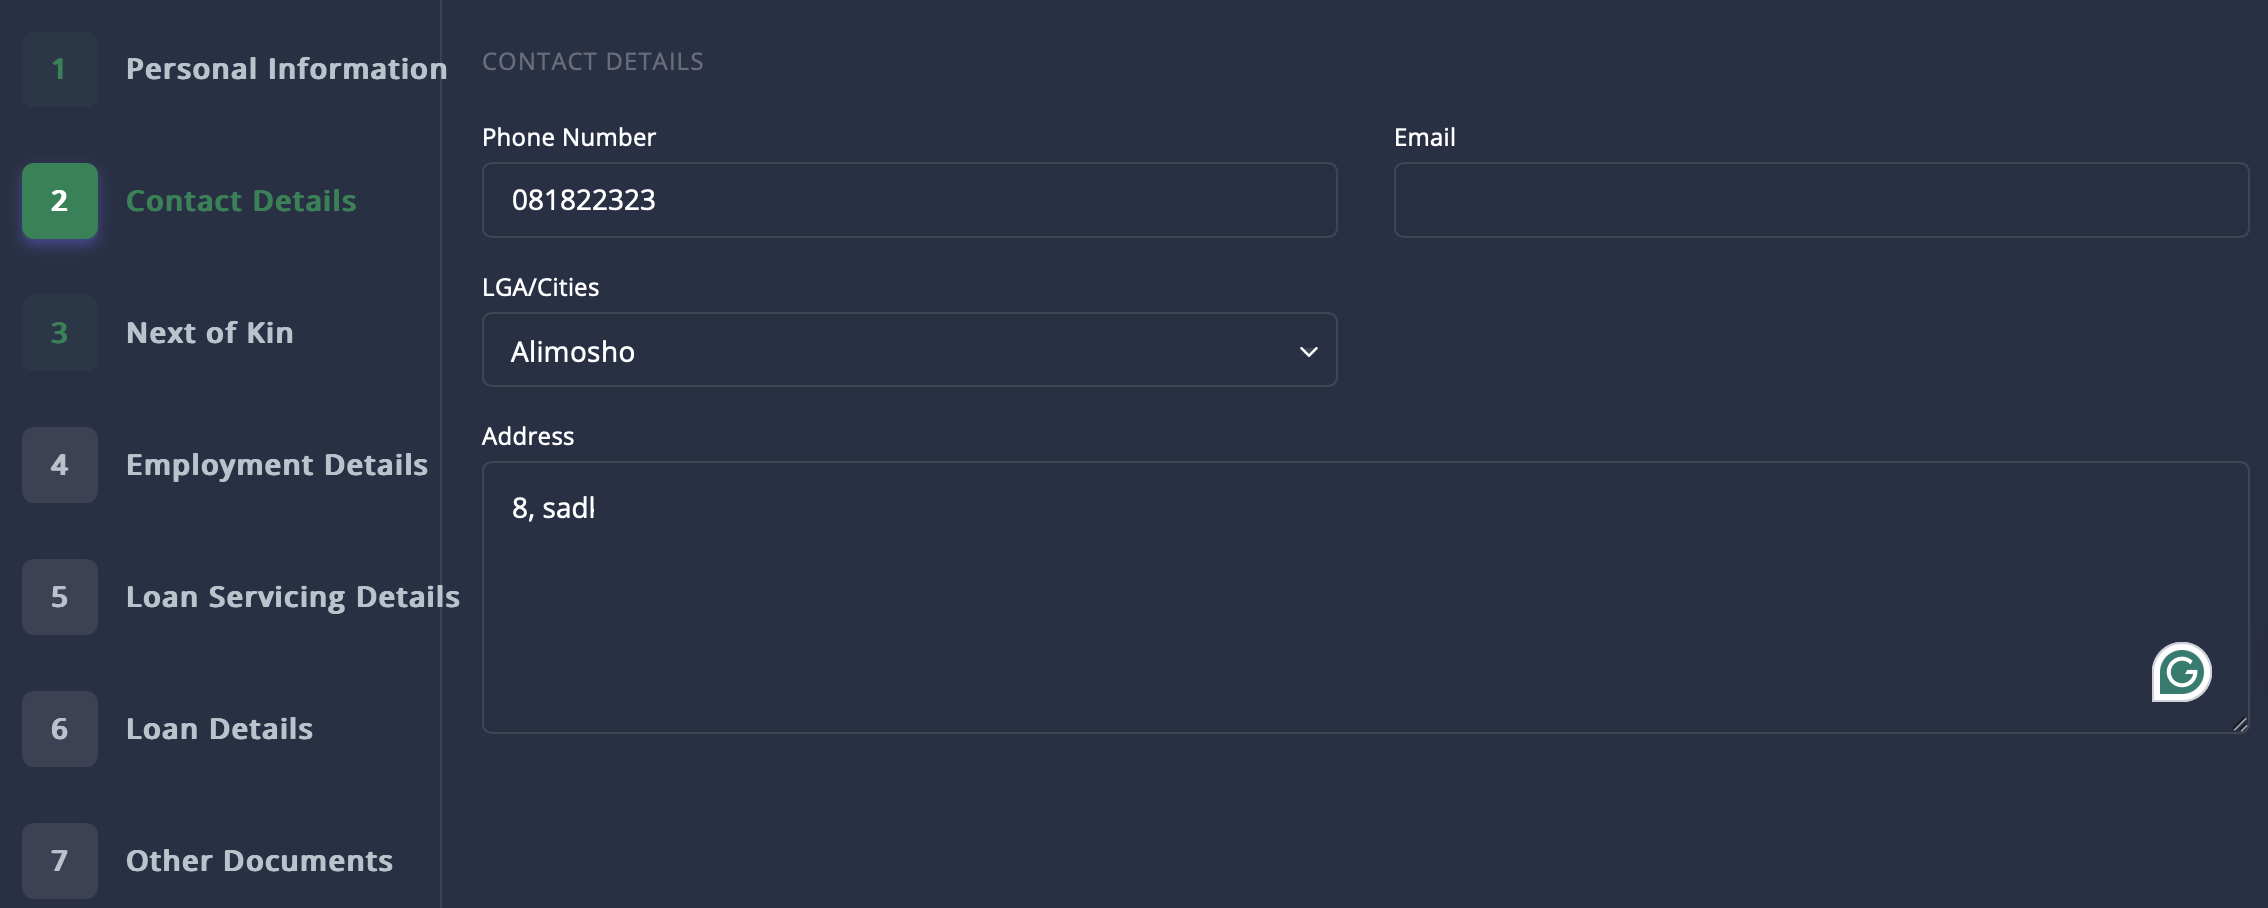
Task: Go to Personal Information step
Action: [x=286, y=69]
